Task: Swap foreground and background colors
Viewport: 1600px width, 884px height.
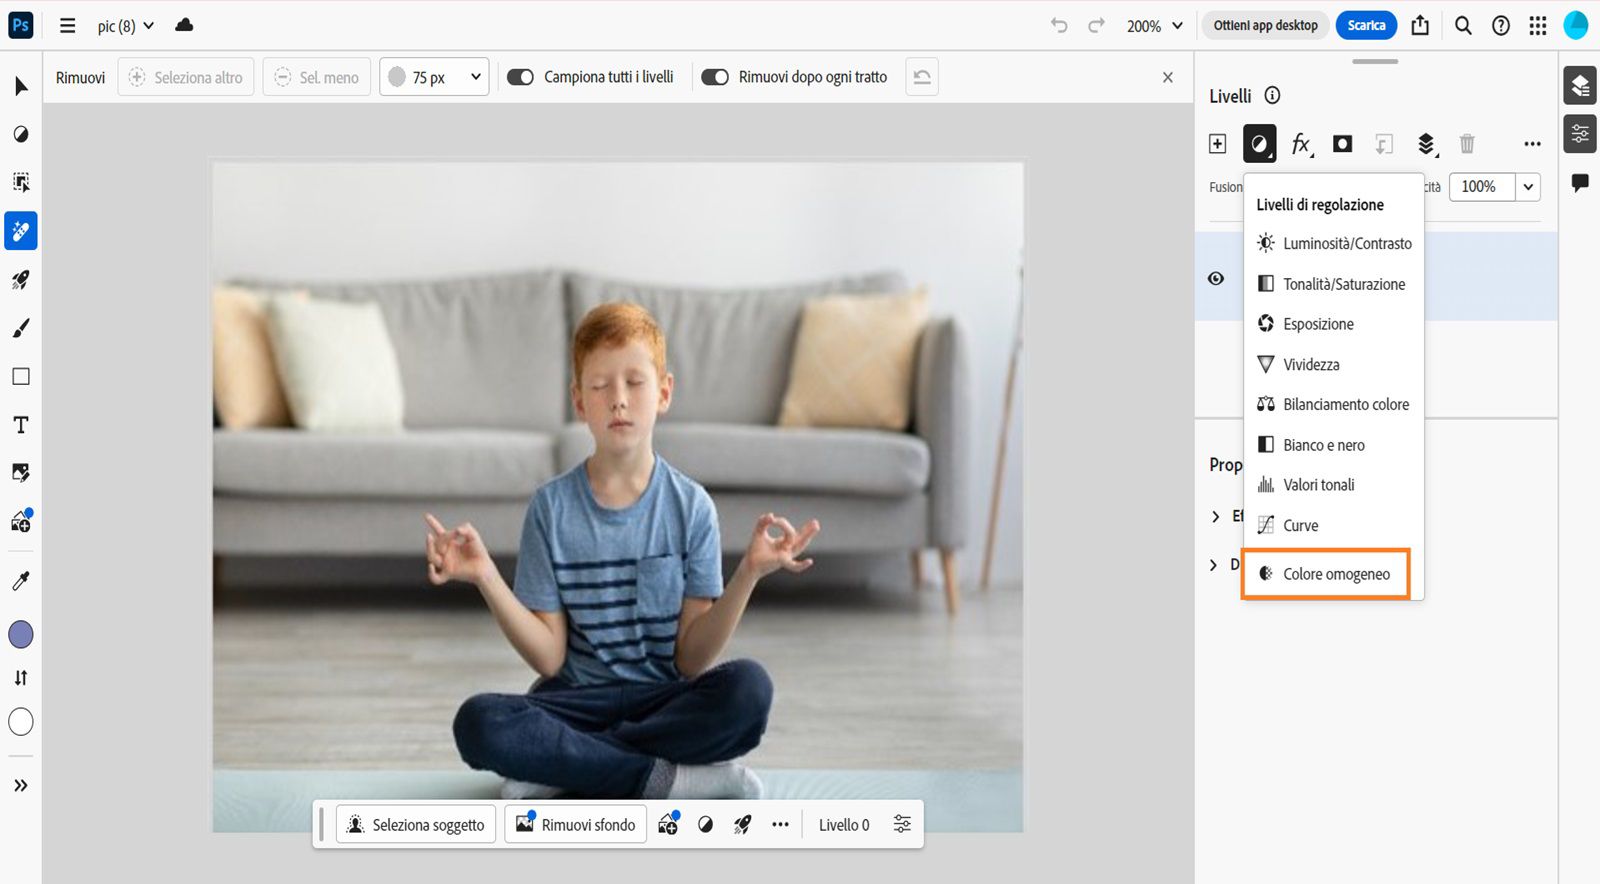Action: 21,678
